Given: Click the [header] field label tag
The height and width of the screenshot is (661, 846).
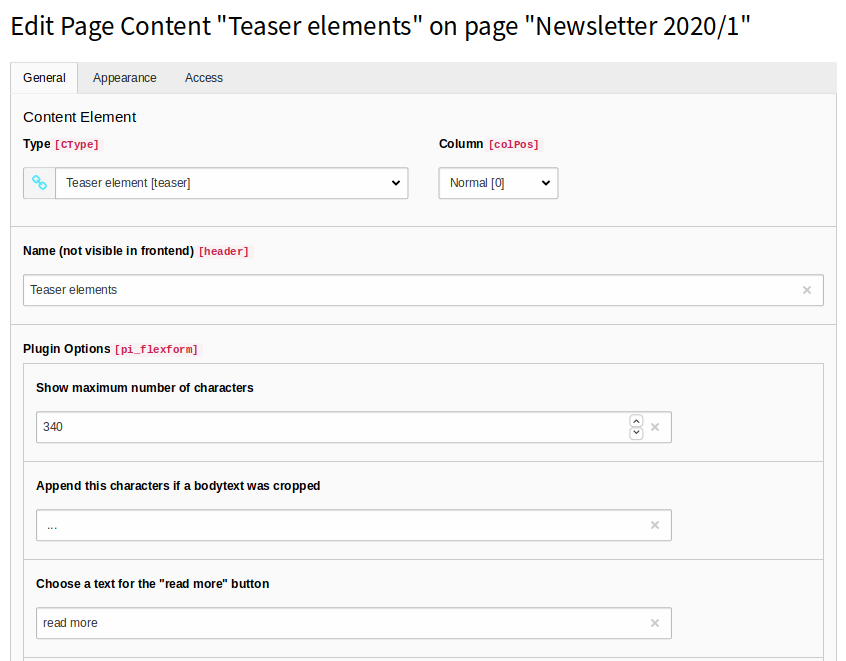Looking at the screenshot, I should [x=224, y=251].
